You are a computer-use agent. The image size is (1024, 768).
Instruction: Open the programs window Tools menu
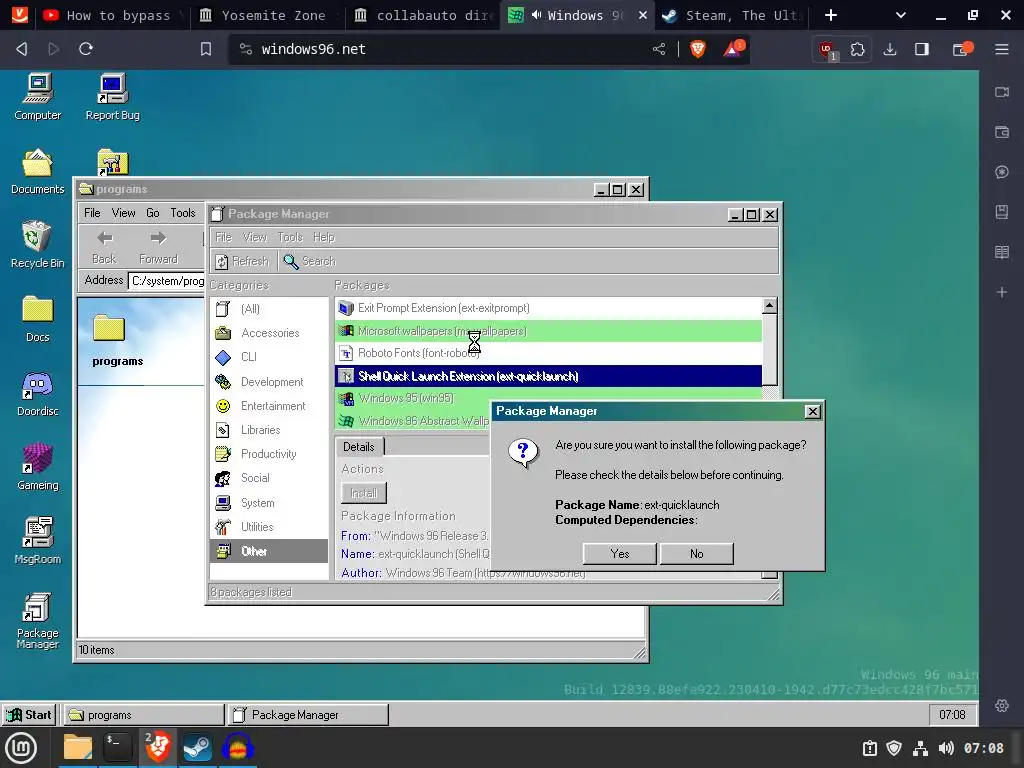pyautogui.click(x=183, y=213)
